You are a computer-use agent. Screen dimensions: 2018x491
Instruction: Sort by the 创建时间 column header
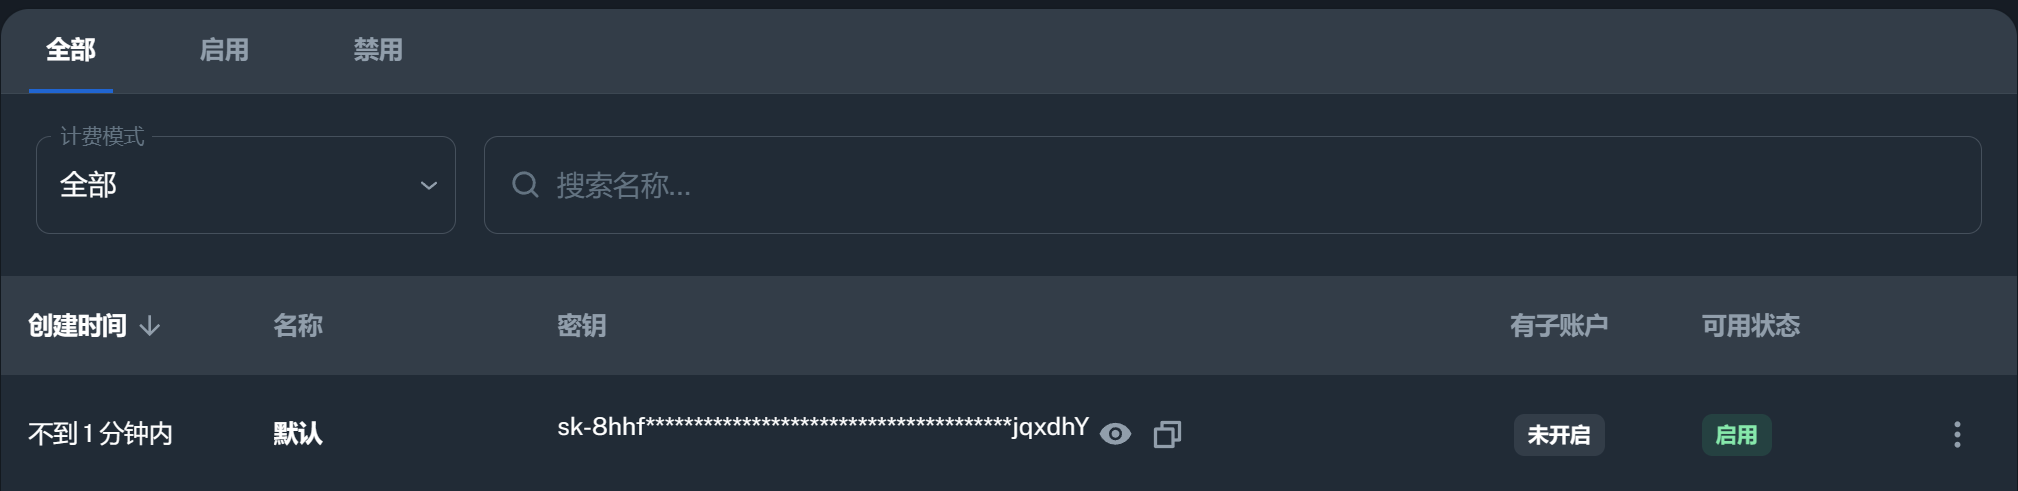[78, 326]
